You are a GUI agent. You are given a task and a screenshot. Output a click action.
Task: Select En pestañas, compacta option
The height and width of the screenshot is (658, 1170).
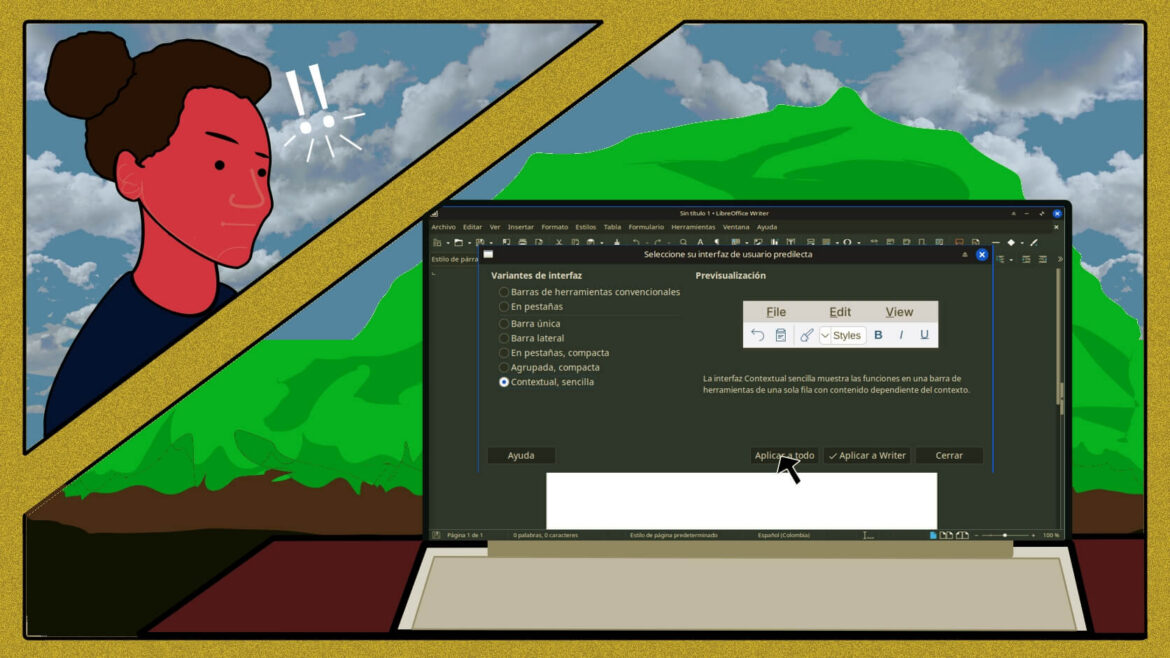point(554,353)
